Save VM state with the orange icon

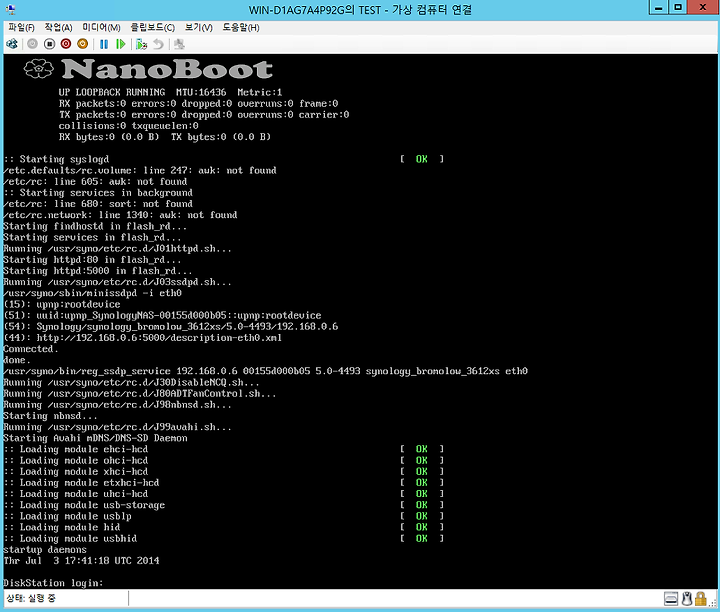click(83, 44)
